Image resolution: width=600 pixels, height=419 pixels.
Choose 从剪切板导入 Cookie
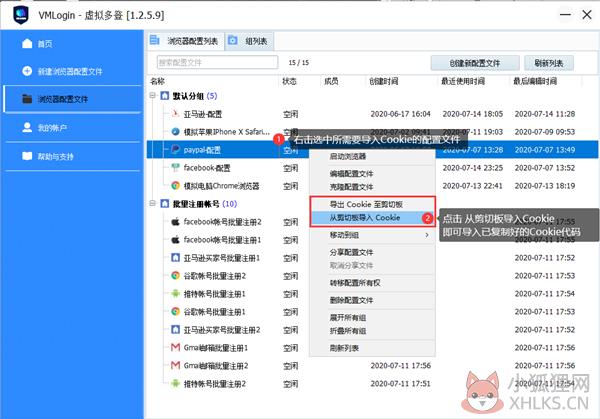pyautogui.click(x=372, y=218)
